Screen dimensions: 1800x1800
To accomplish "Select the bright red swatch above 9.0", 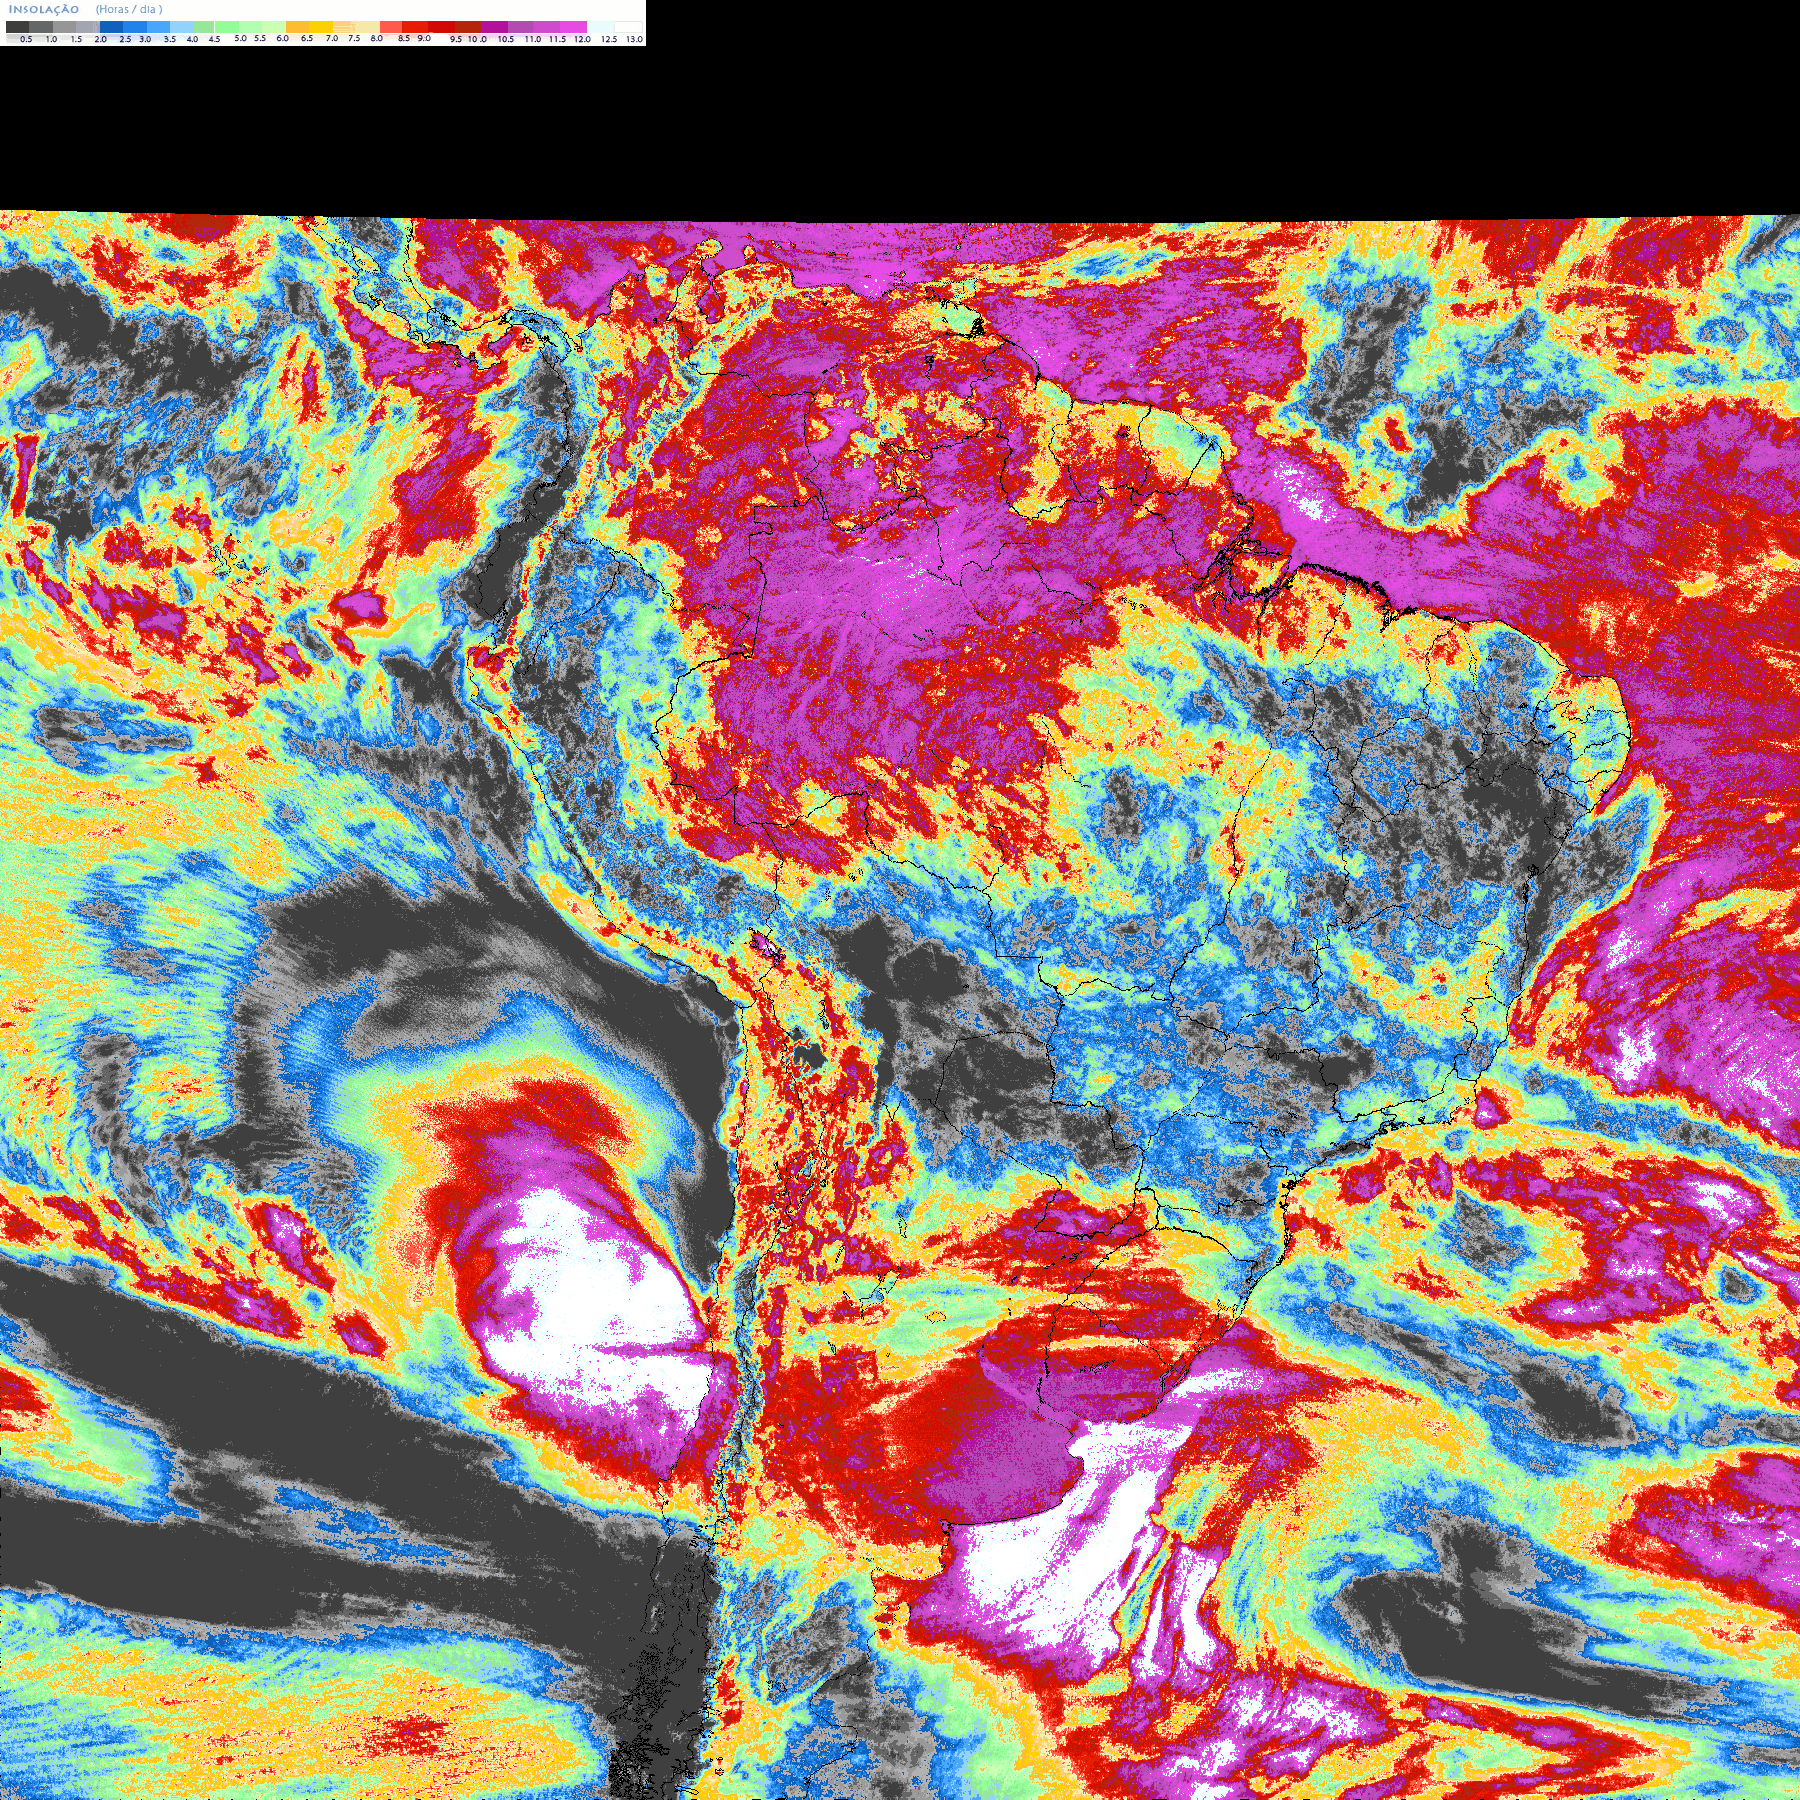I will click(415, 27).
